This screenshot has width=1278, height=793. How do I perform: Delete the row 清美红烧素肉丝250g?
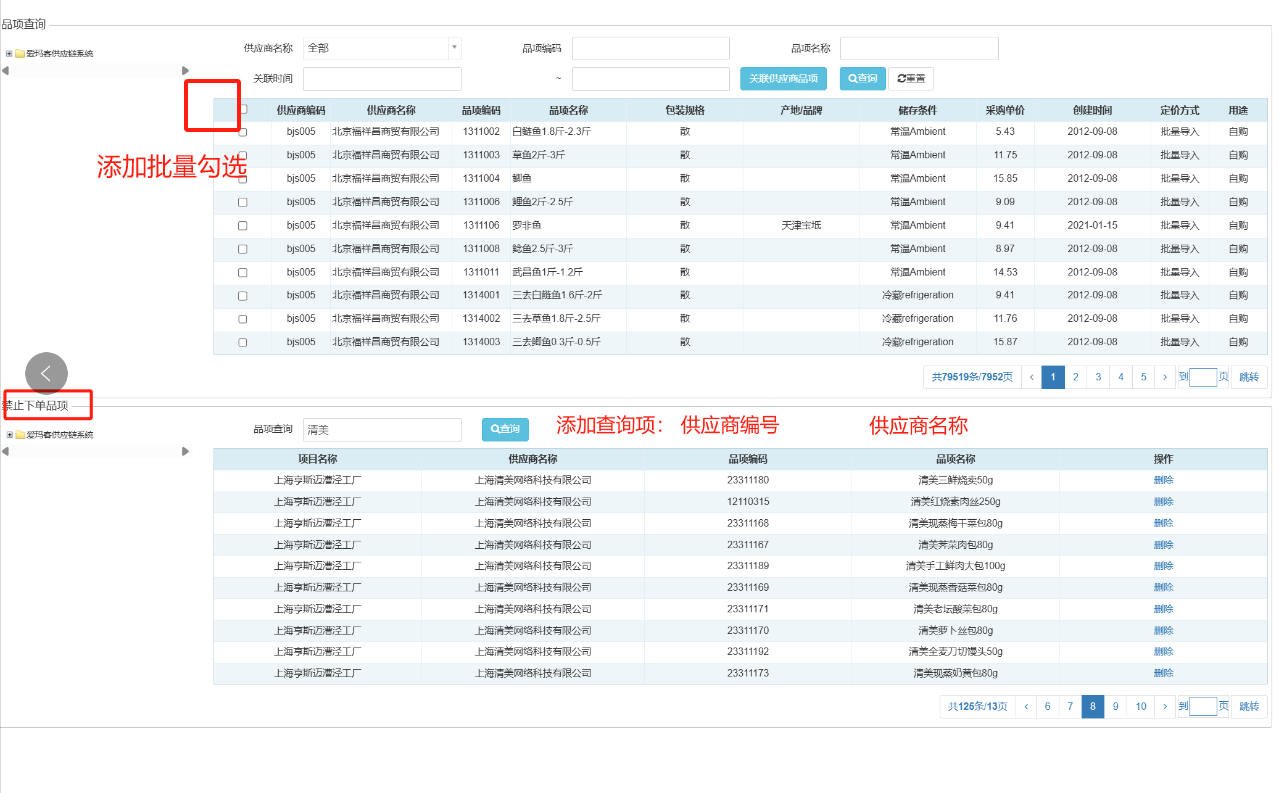coord(1163,502)
